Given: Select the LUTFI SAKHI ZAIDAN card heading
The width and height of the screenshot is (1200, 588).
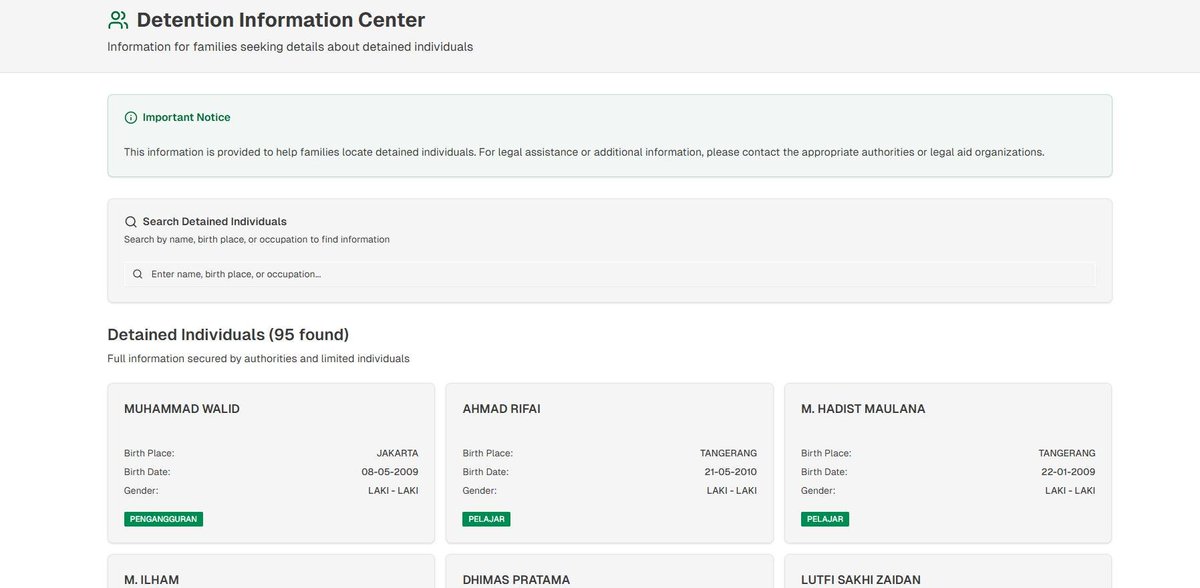Looking at the screenshot, I should [x=861, y=580].
